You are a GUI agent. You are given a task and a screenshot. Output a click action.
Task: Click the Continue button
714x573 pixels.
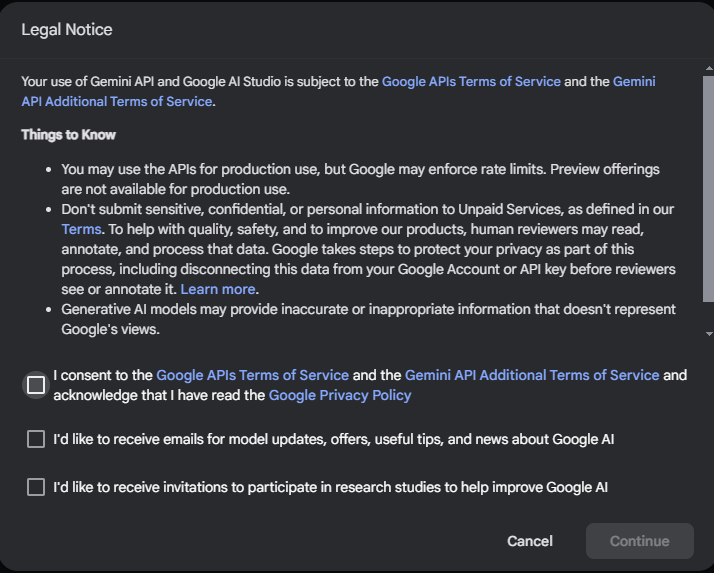tap(639, 541)
